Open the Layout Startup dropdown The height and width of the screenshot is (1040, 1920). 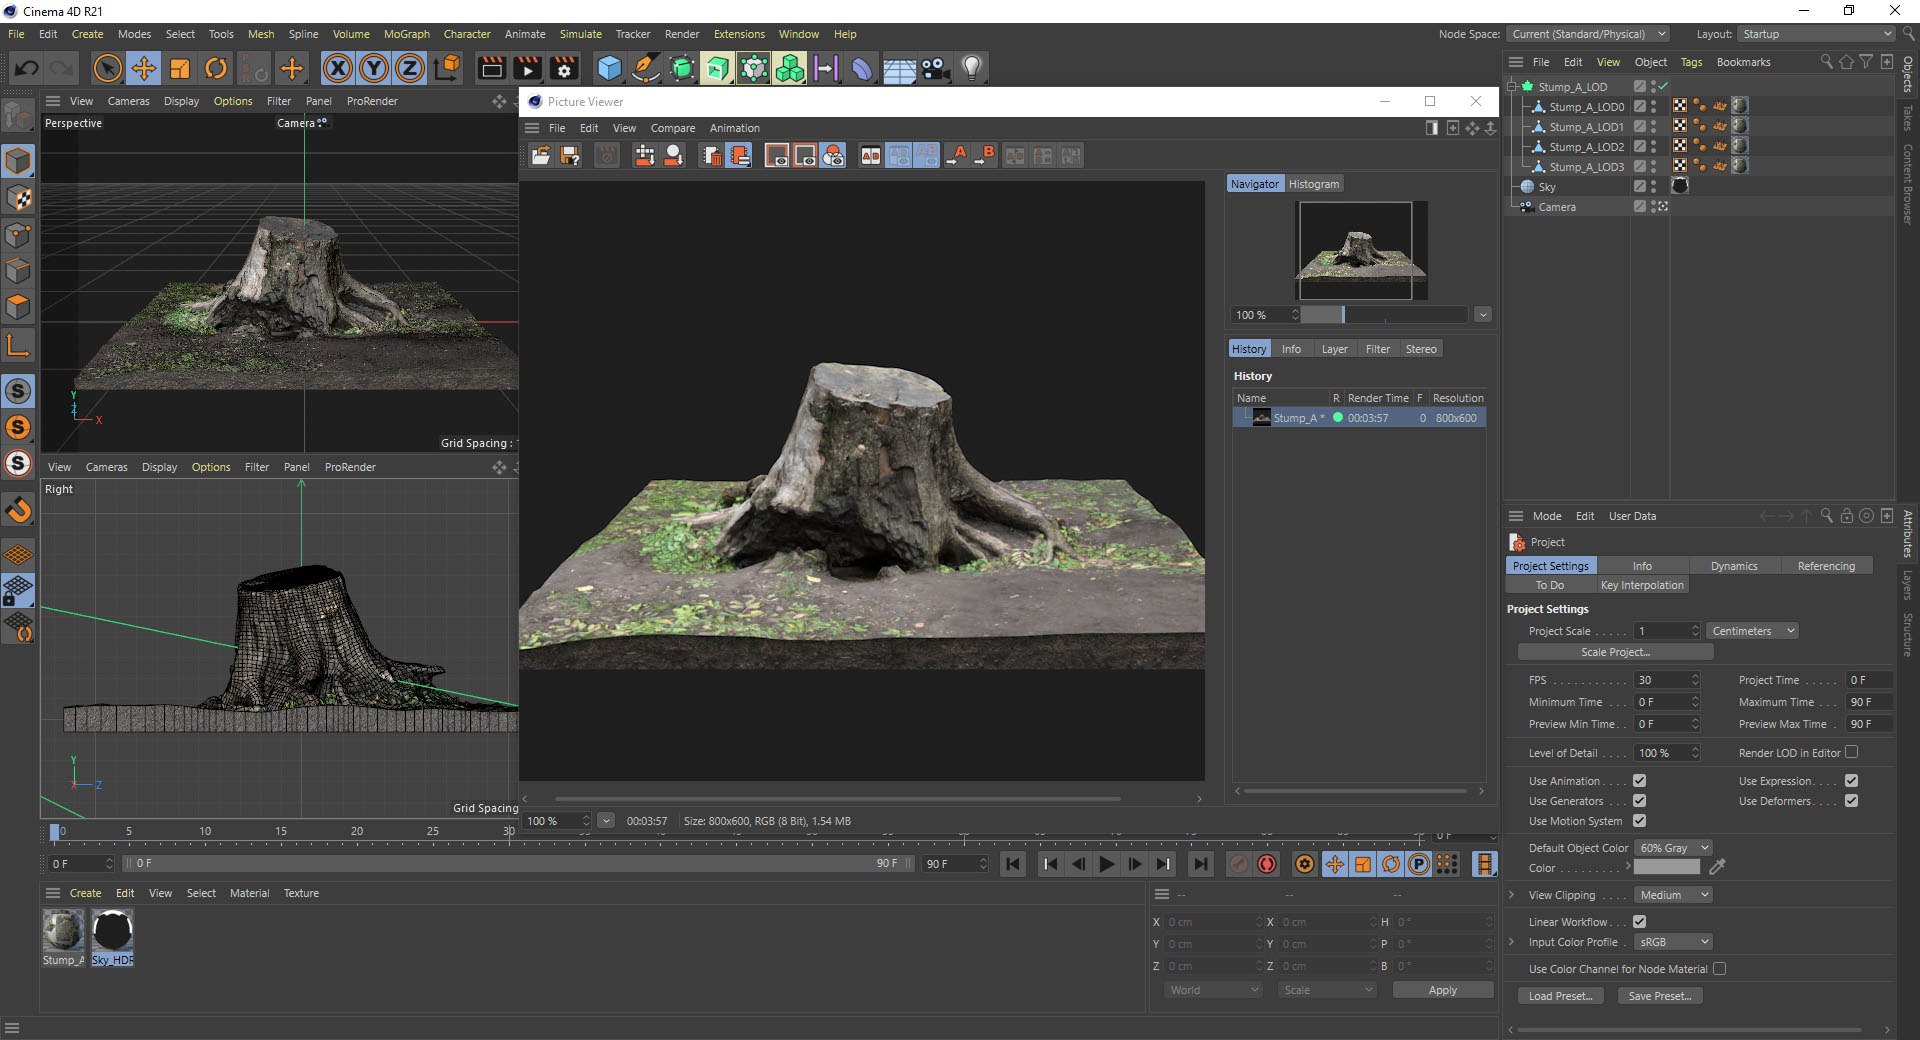pyautogui.click(x=1817, y=34)
